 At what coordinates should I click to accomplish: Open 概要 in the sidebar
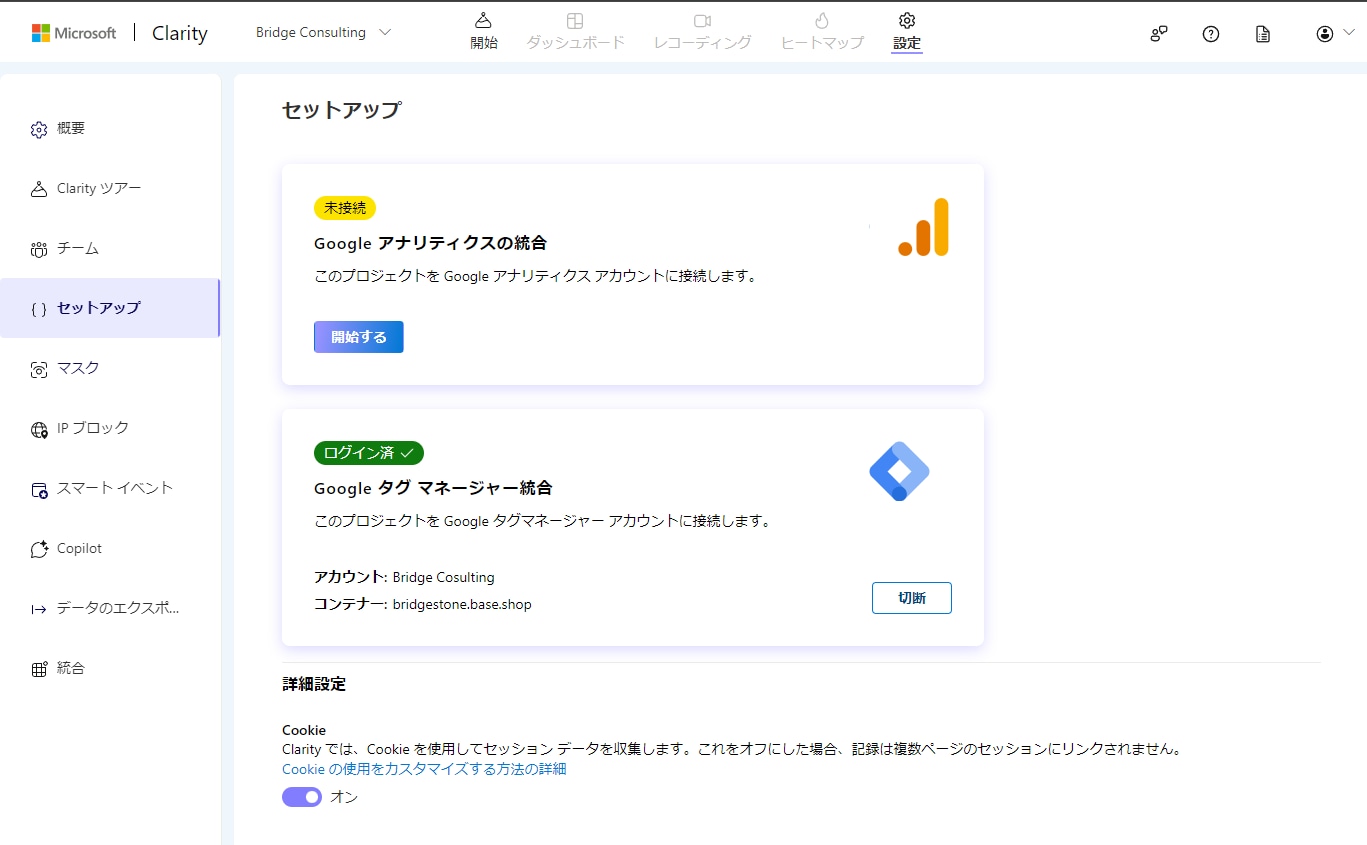(110, 128)
